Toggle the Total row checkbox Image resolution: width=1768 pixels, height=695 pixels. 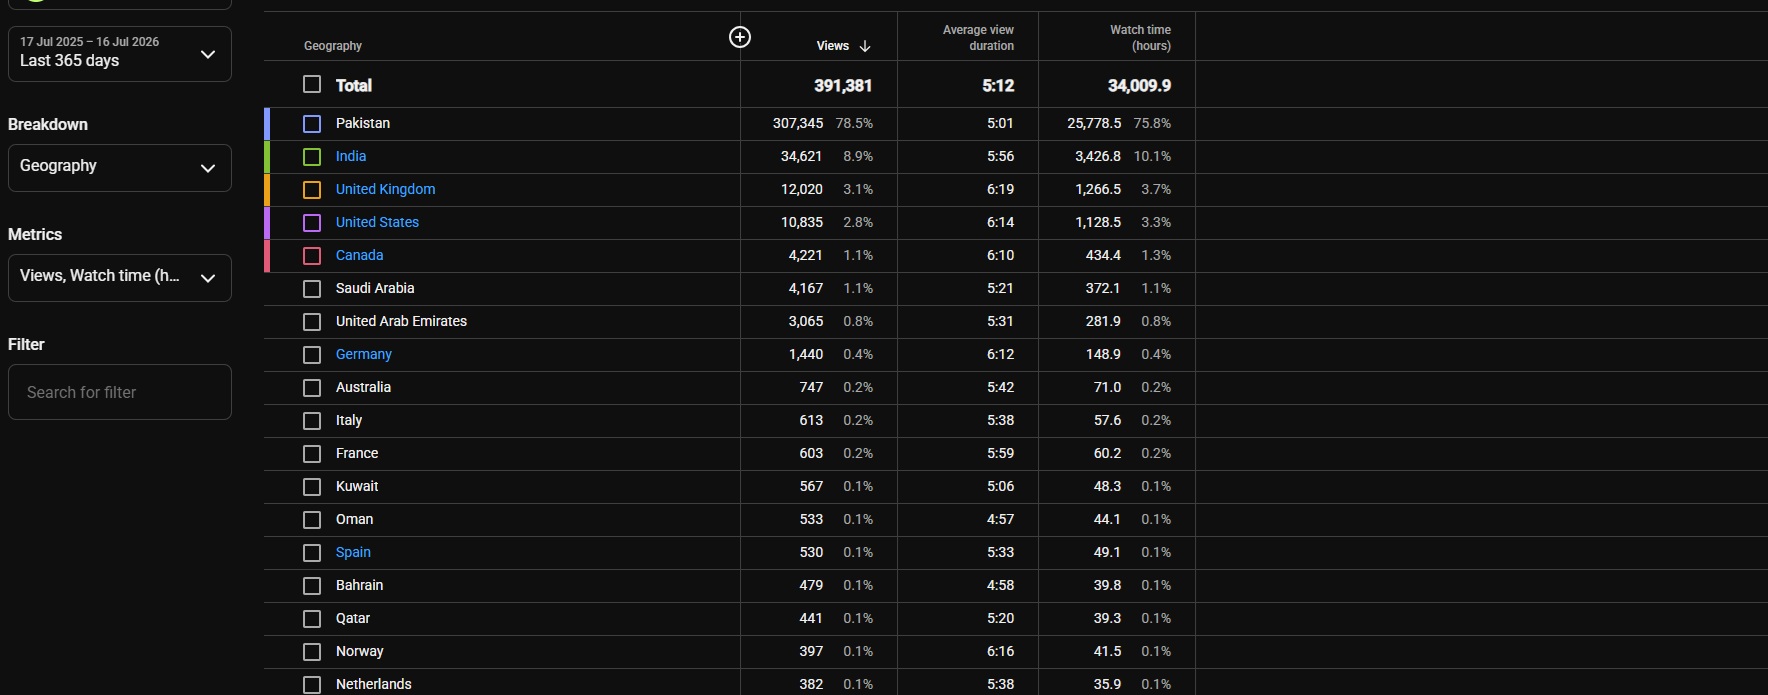tap(312, 85)
